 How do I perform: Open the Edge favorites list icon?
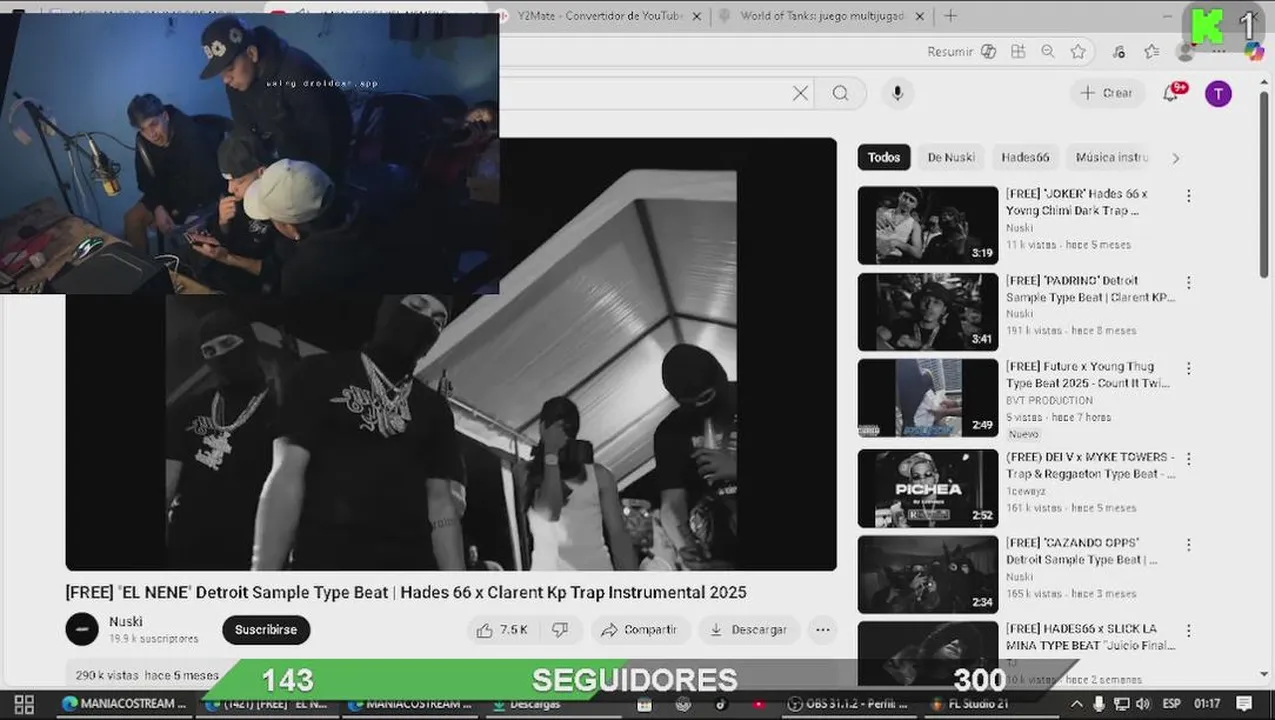click(1152, 52)
